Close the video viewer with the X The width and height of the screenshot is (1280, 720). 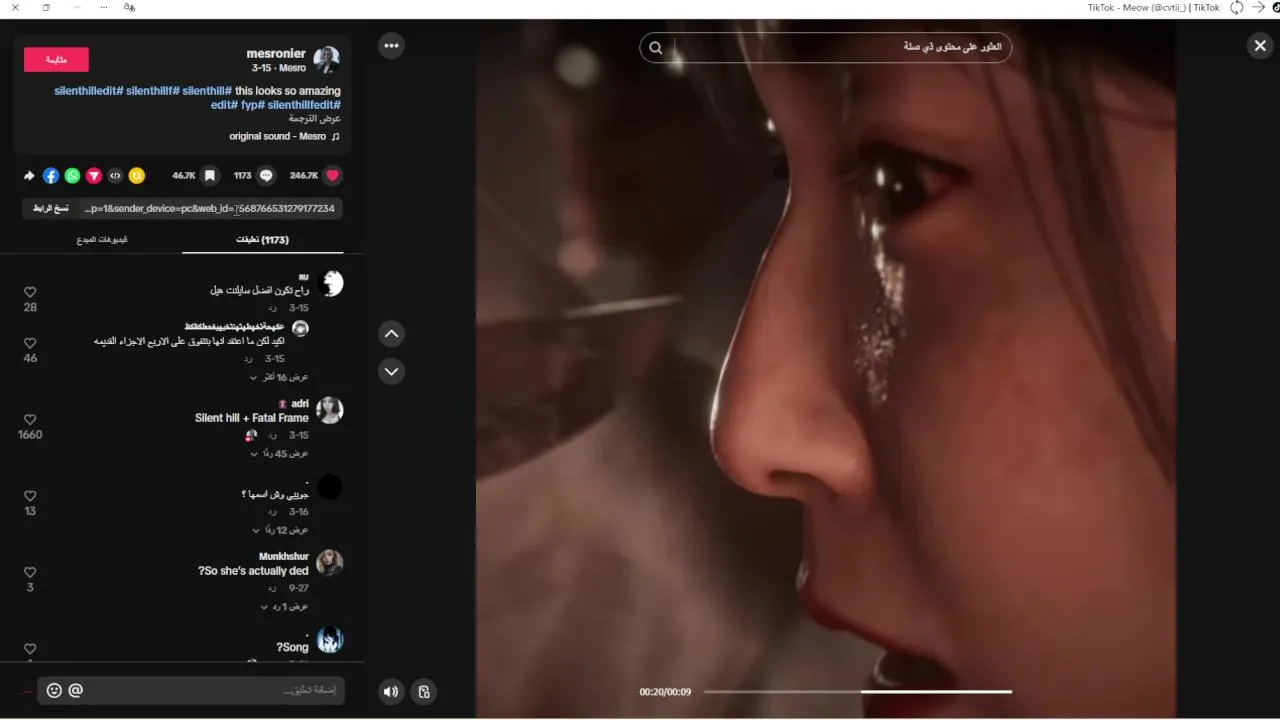click(x=1260, y=45)
